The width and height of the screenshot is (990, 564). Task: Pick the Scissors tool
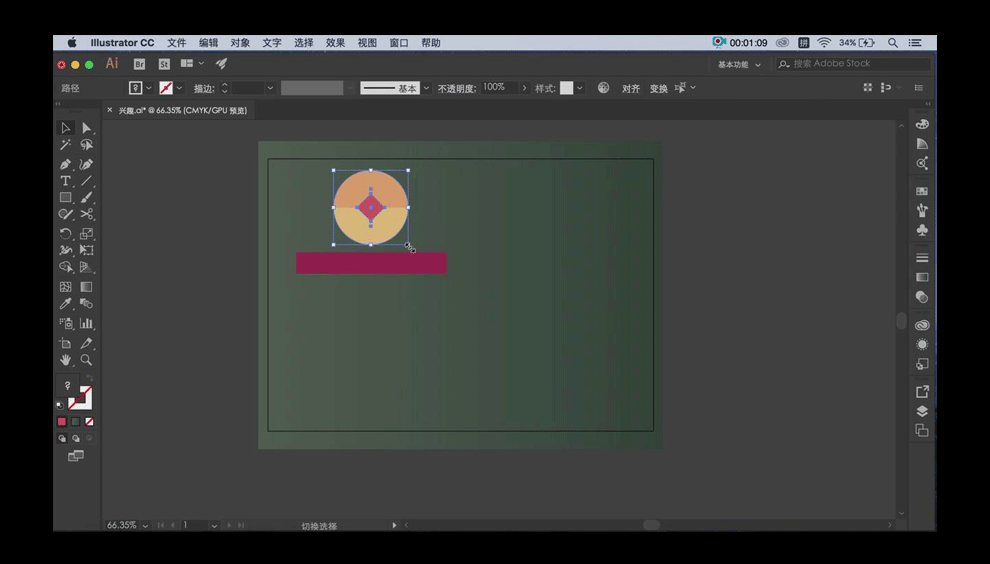(x=86, y=215)
